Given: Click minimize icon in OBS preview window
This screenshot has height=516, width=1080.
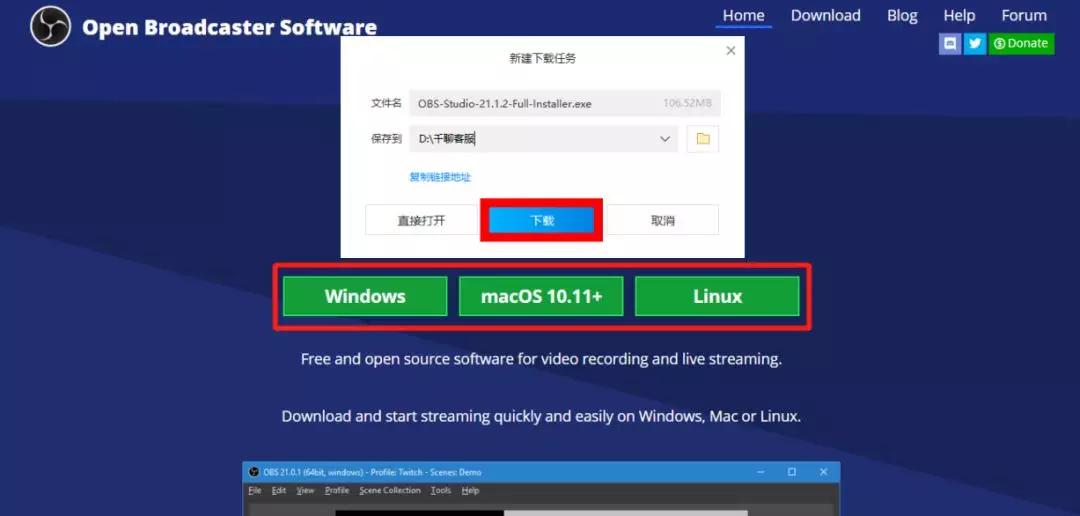Looking at the screenshot, I should (x=761, y=473).
